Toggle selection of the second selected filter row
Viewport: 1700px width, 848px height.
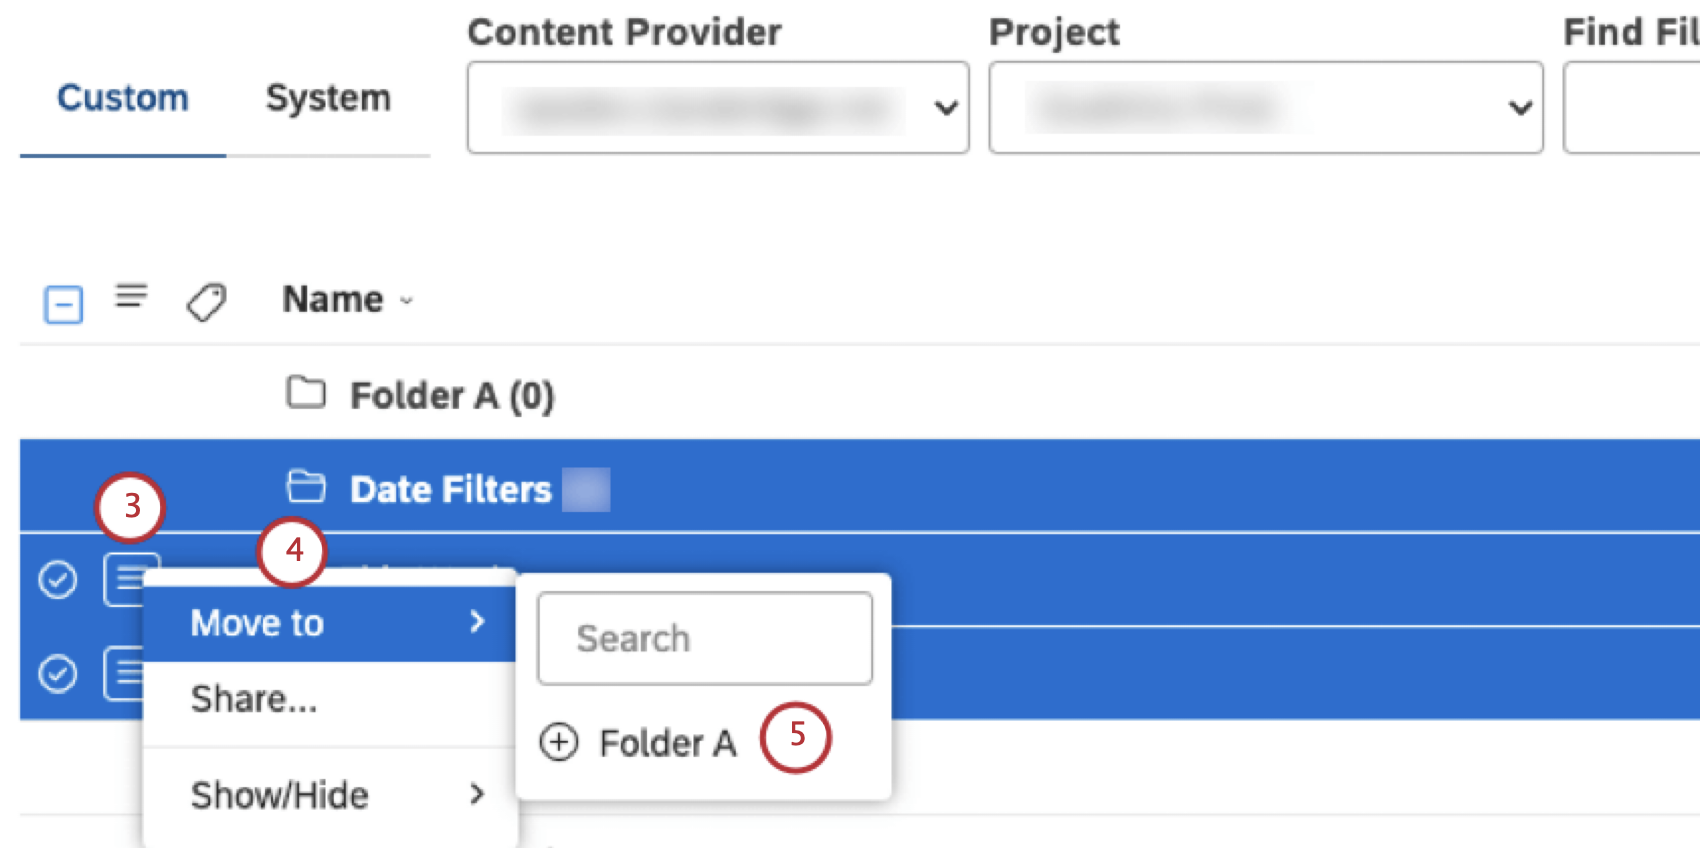57,673
